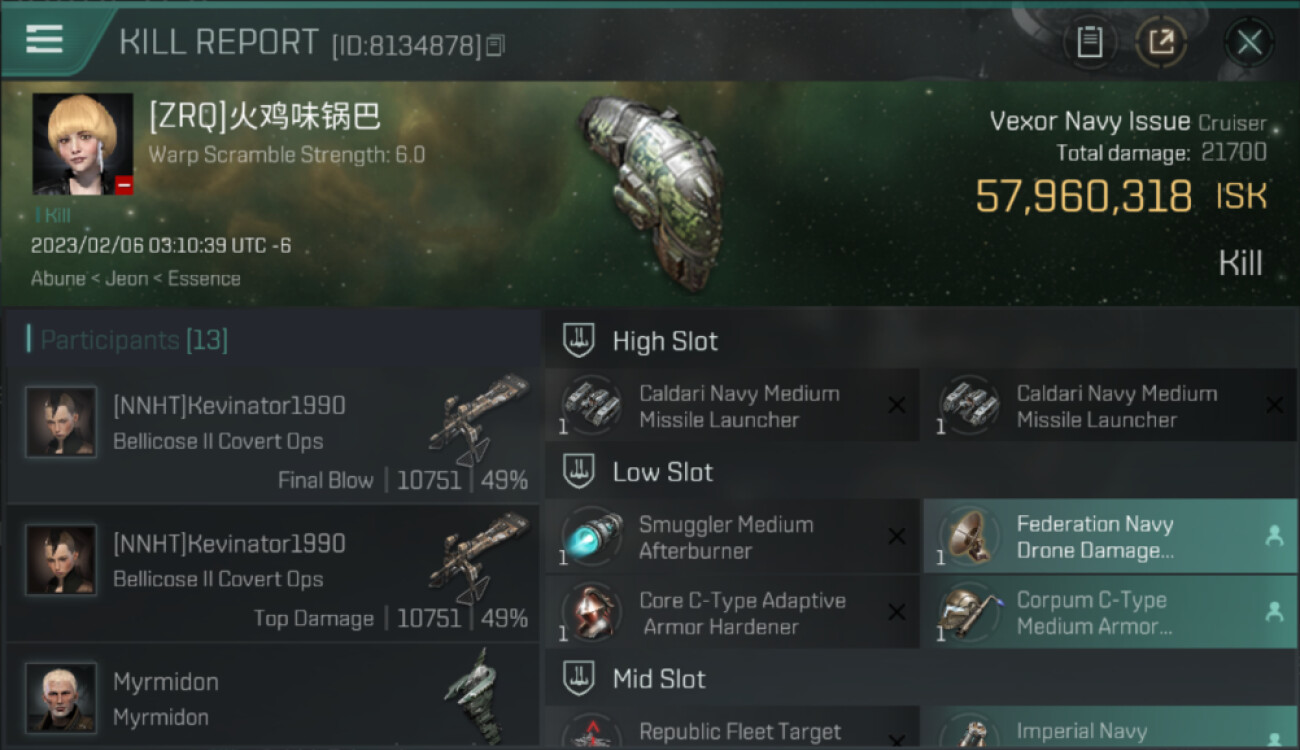Open the hamburger menu icon
The image size is (1300, 750).
tap(45, 39)
